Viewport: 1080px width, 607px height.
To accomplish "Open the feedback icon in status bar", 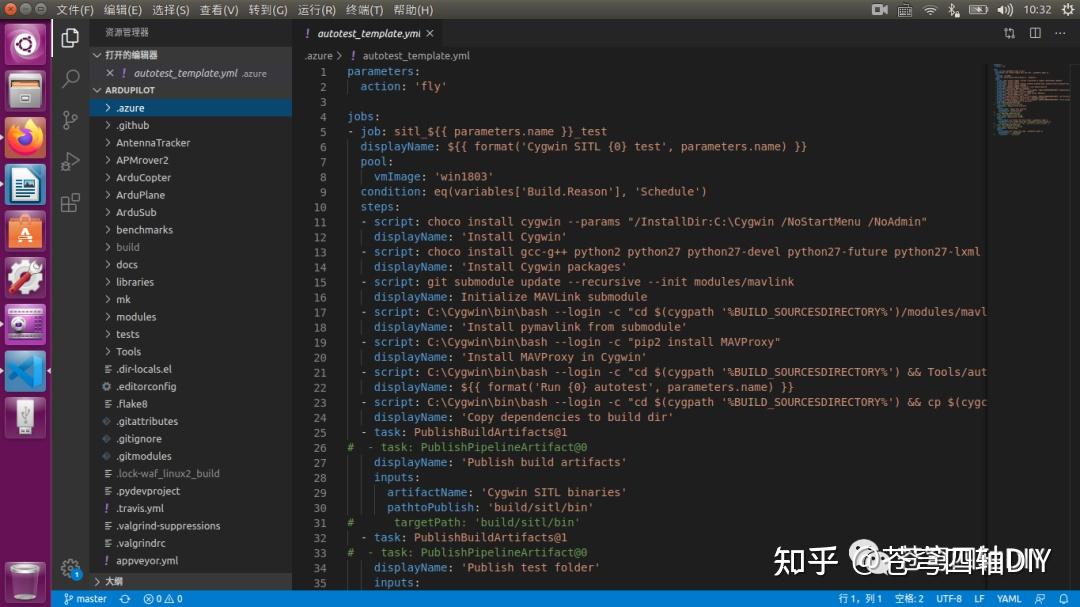I will (x=1040, y=599).
